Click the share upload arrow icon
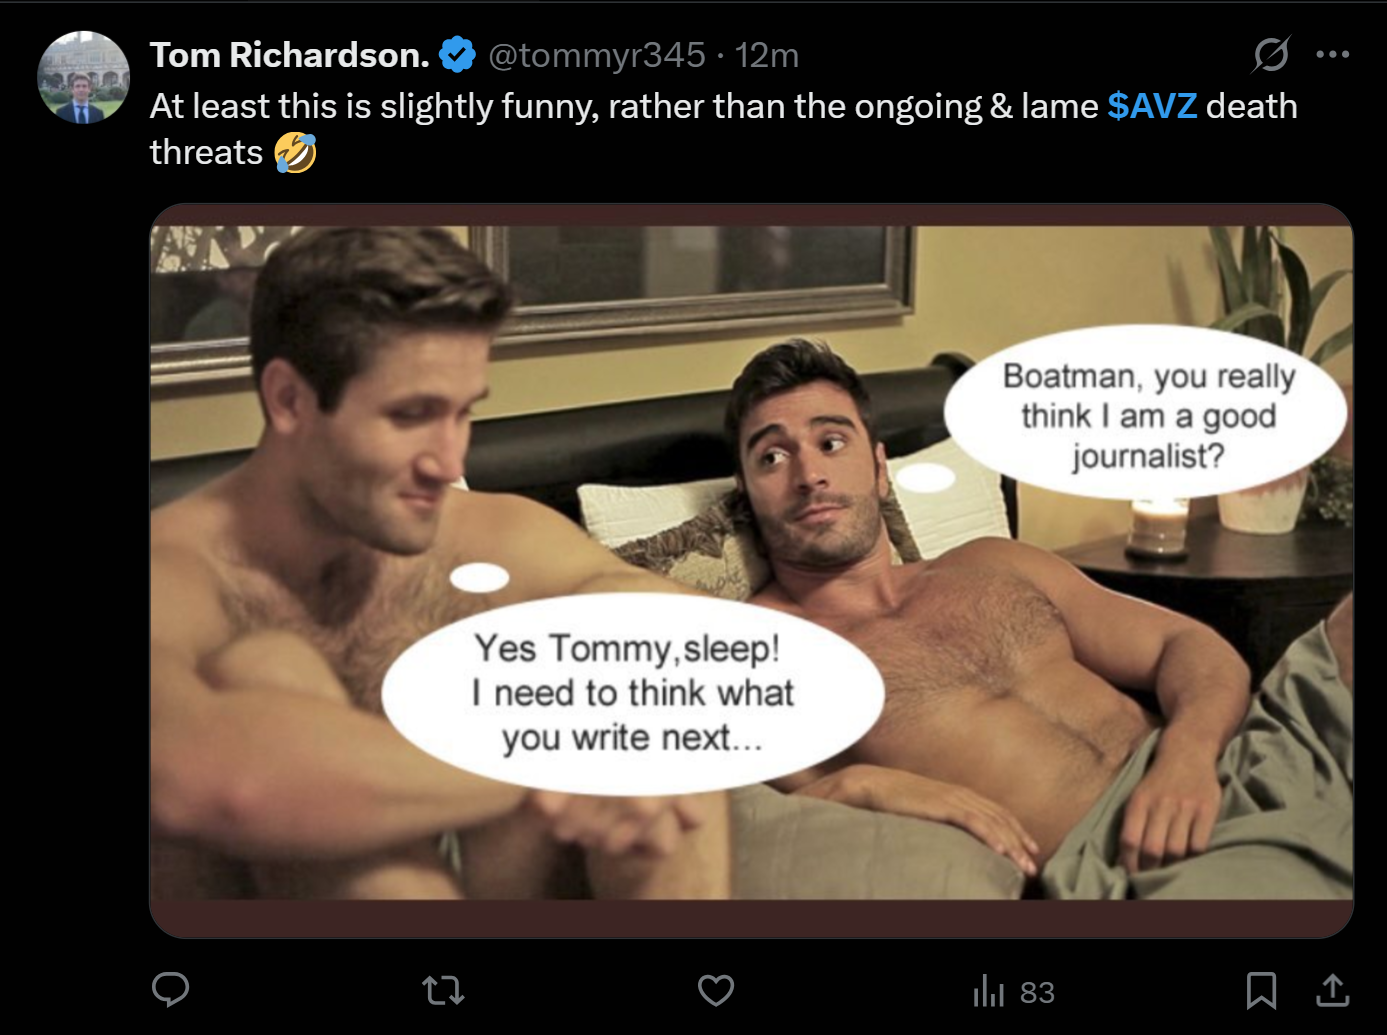Image resolution: width=1387 pixels, height=1035 pixels. click(x=1332, y=991)
